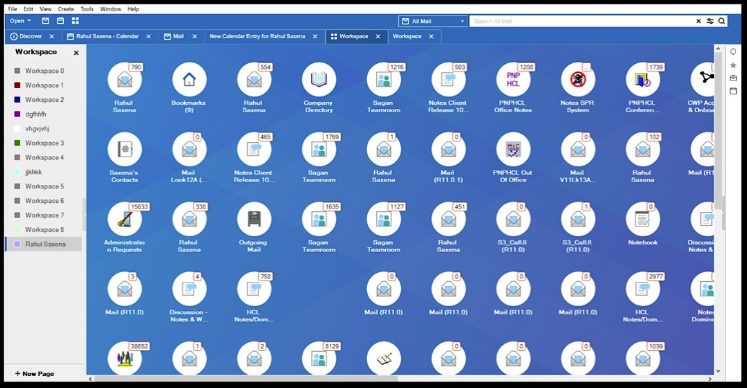Open the Company Directory icon
747x388 pixels.
click(319, 80)
